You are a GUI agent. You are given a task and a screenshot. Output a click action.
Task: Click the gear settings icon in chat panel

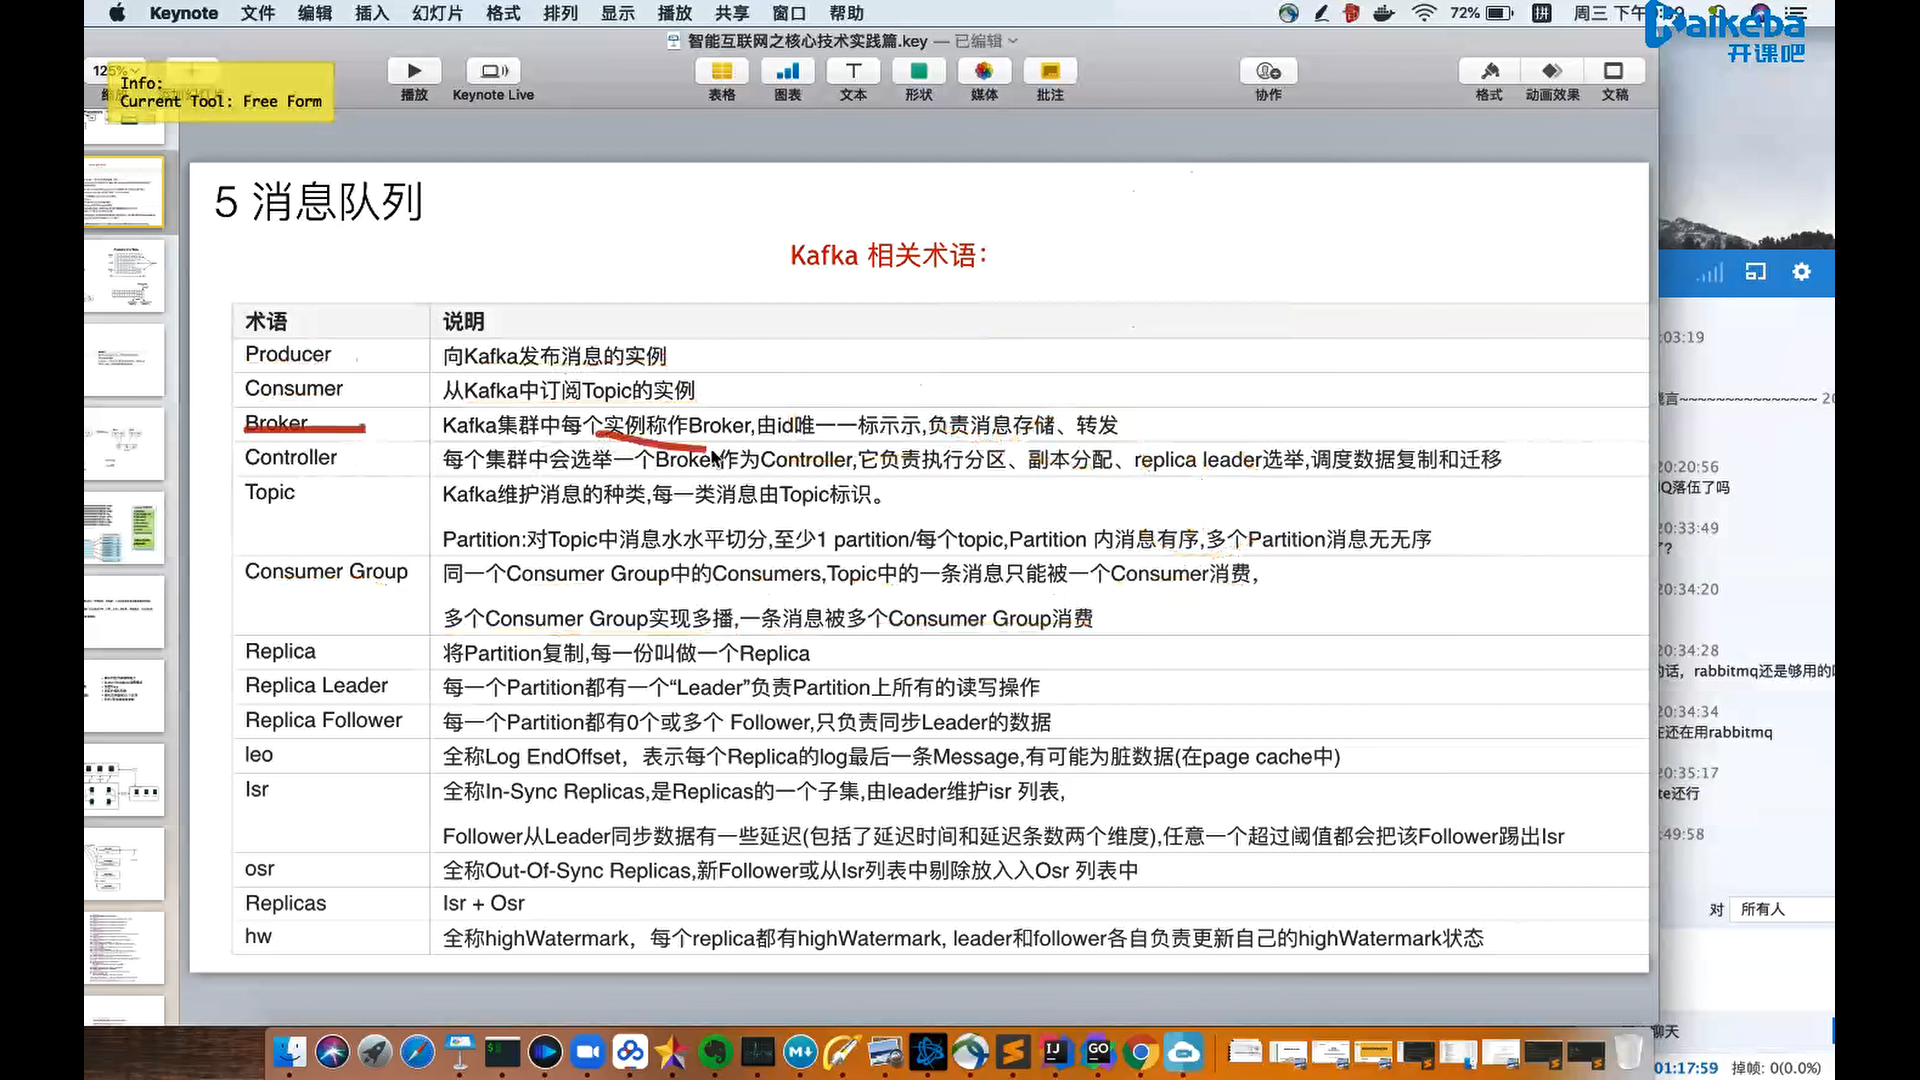point(1801,272)
